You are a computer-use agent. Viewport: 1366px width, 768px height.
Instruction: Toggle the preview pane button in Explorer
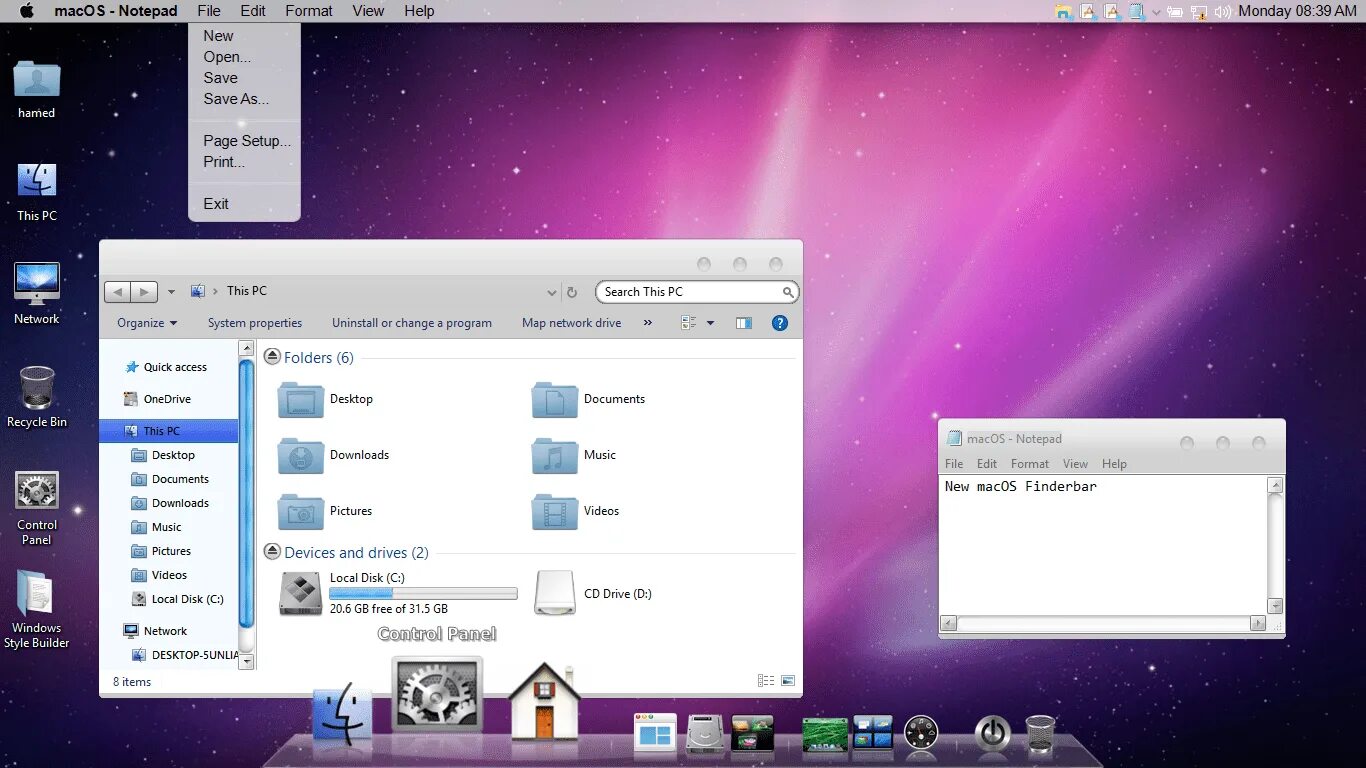pos(743,323)
